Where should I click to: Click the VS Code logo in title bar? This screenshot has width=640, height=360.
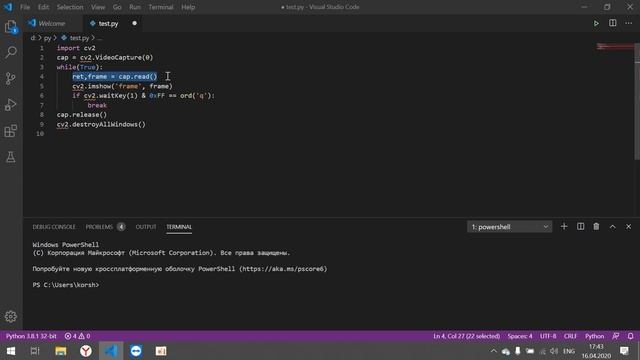8,7
